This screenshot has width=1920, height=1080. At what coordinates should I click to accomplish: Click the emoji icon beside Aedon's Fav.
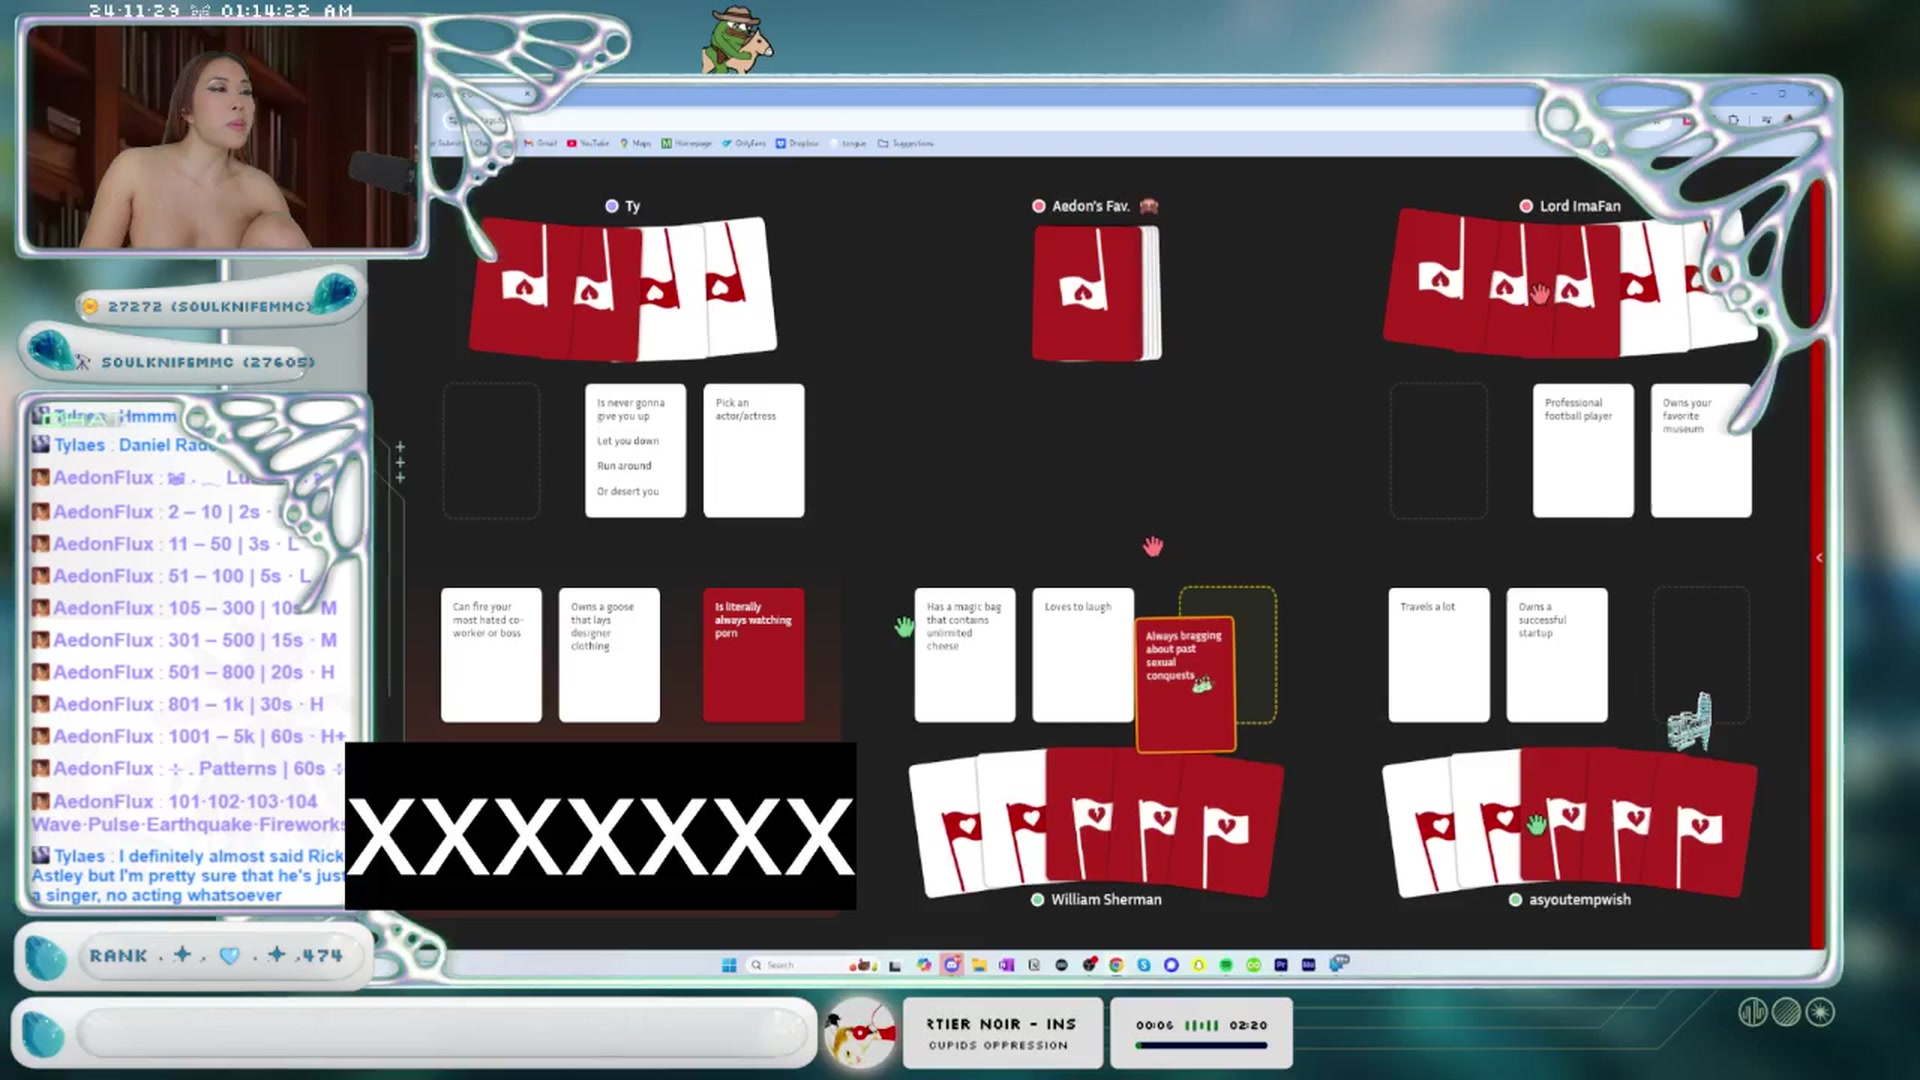(1148, 206)
